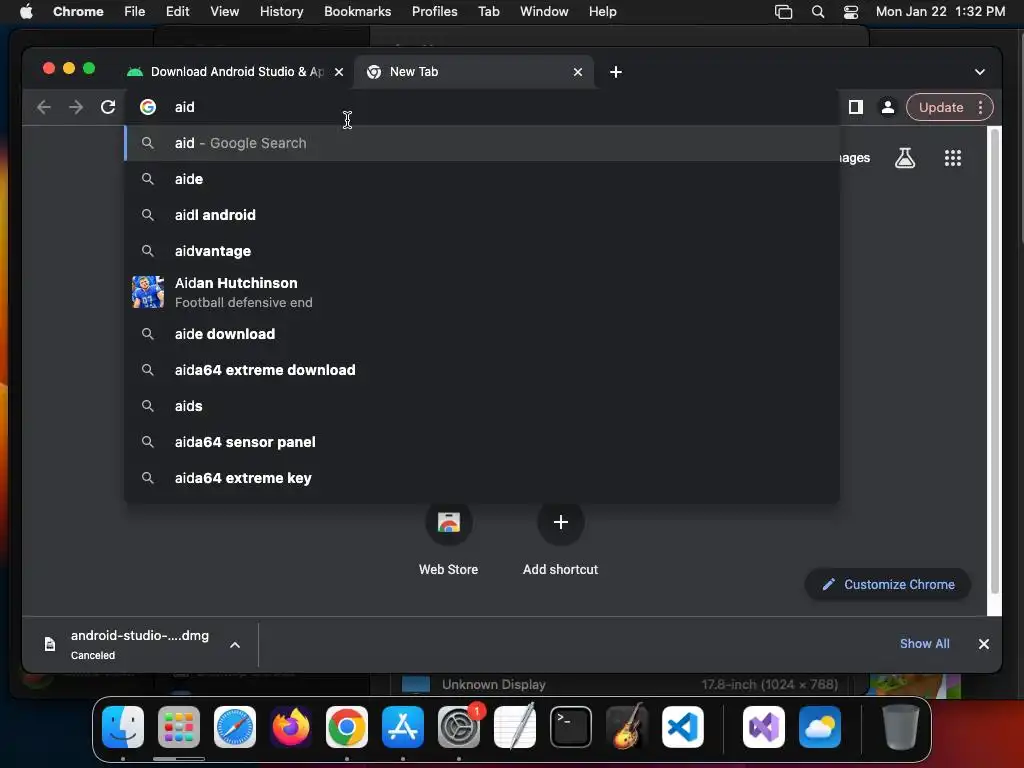Viewport: 1024px width, 768px height.
Task: Expand the android-studio download options chevron
Action: (235, 645)
